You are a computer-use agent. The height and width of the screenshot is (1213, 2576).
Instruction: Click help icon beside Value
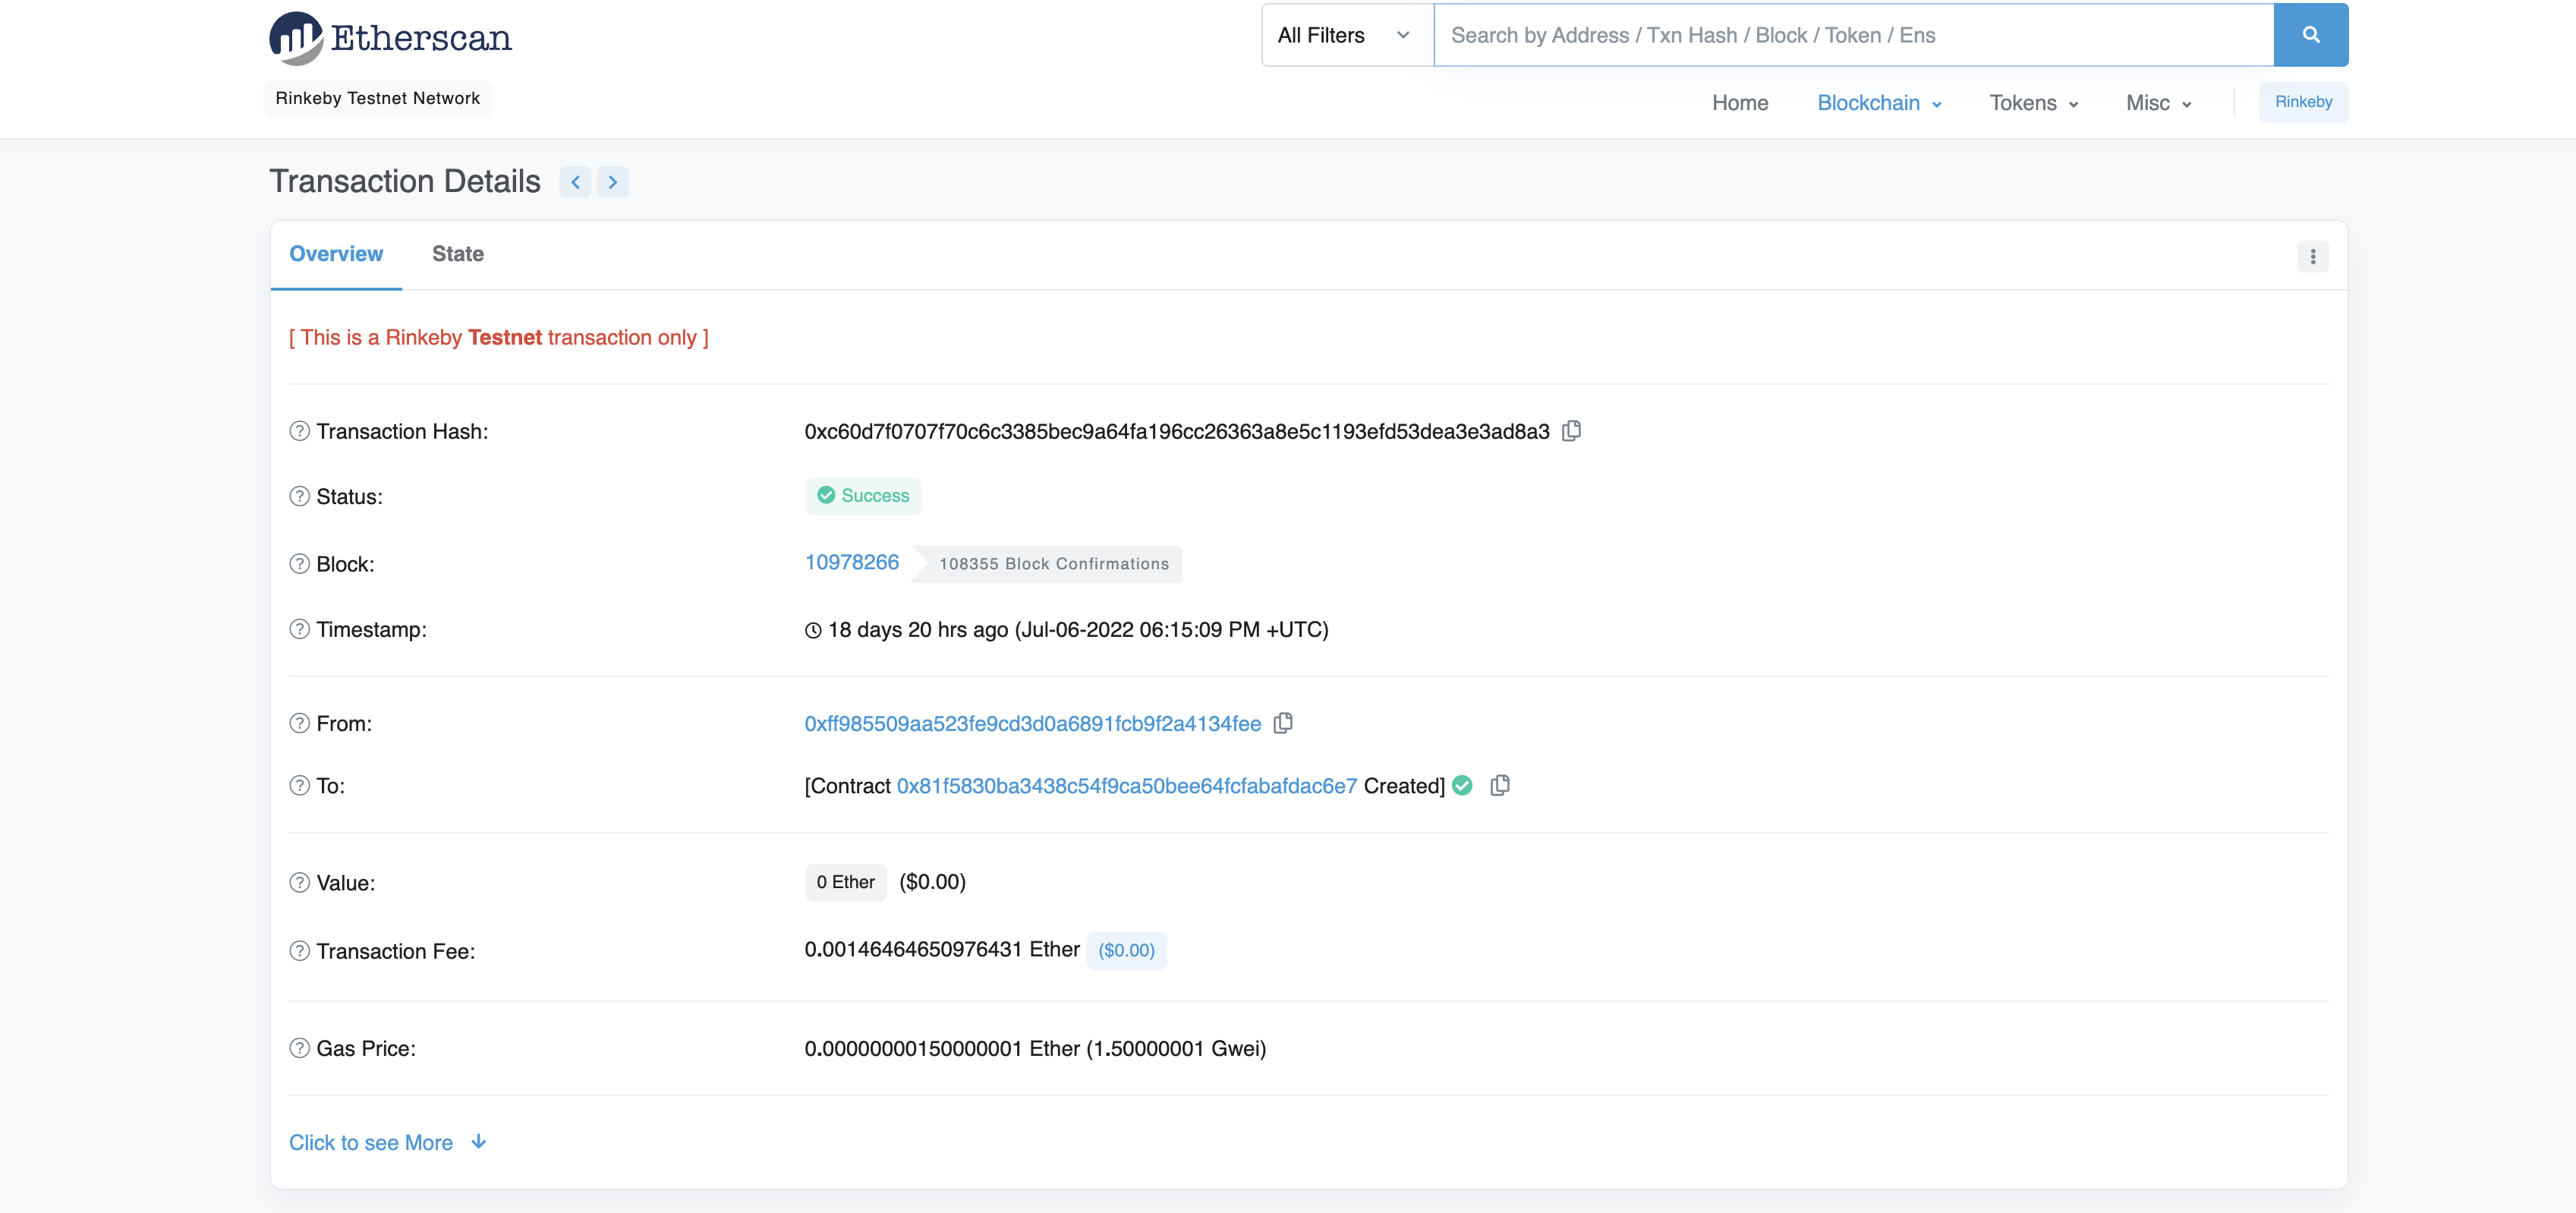pyautogui.click(x=299, y=883)
